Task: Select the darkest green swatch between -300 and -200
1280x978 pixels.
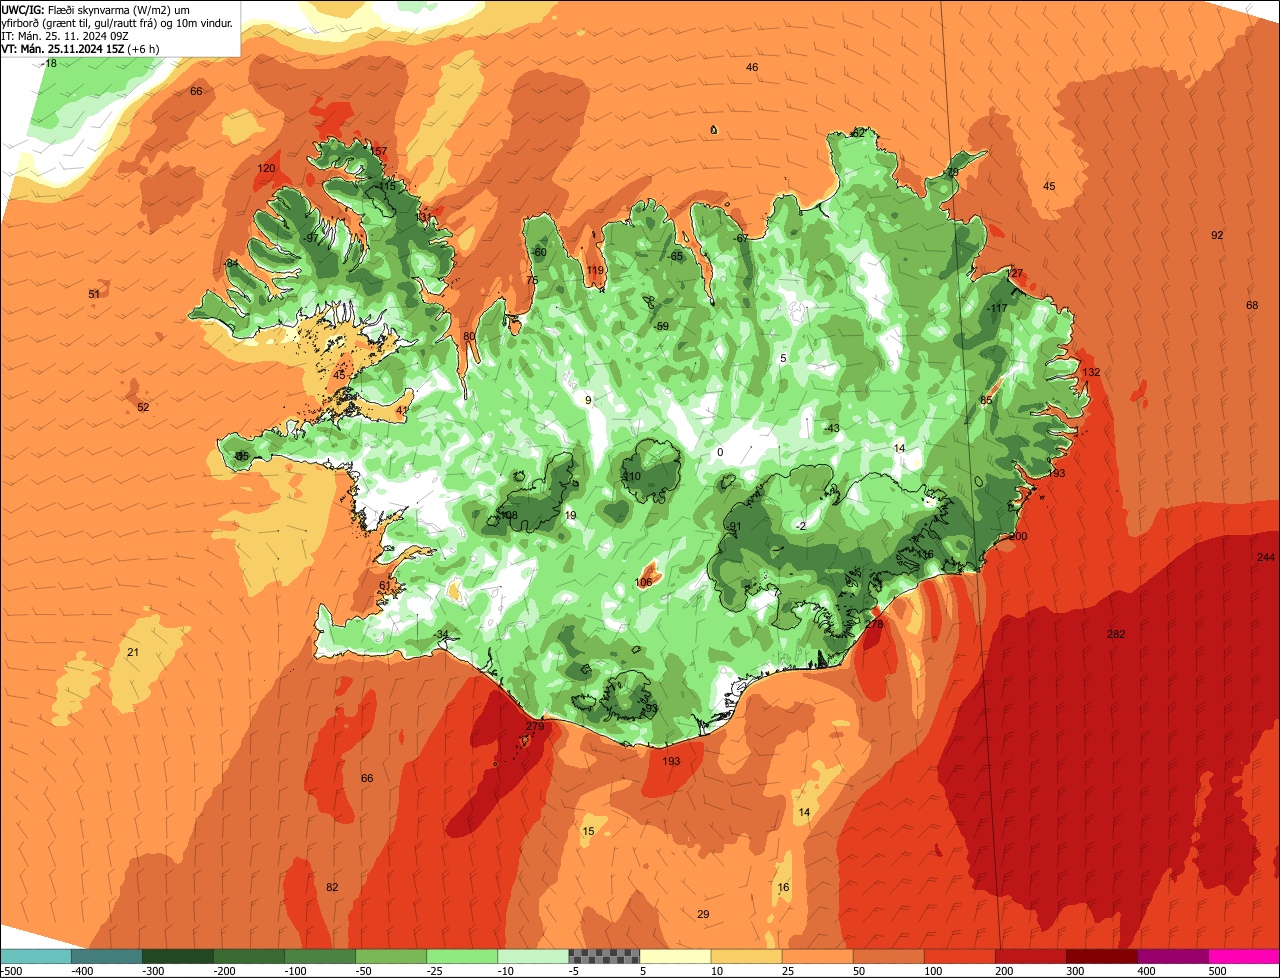Action: point(178,956)
